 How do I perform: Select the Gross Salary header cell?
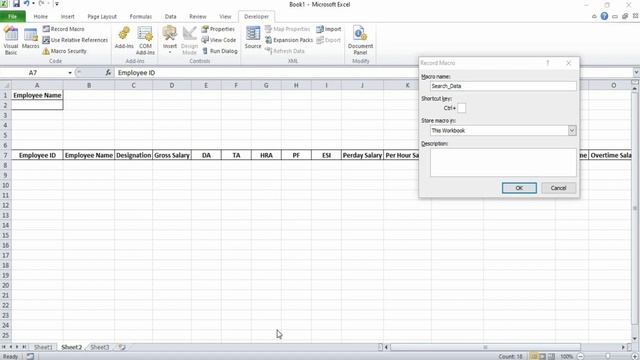tap(172, 155)
